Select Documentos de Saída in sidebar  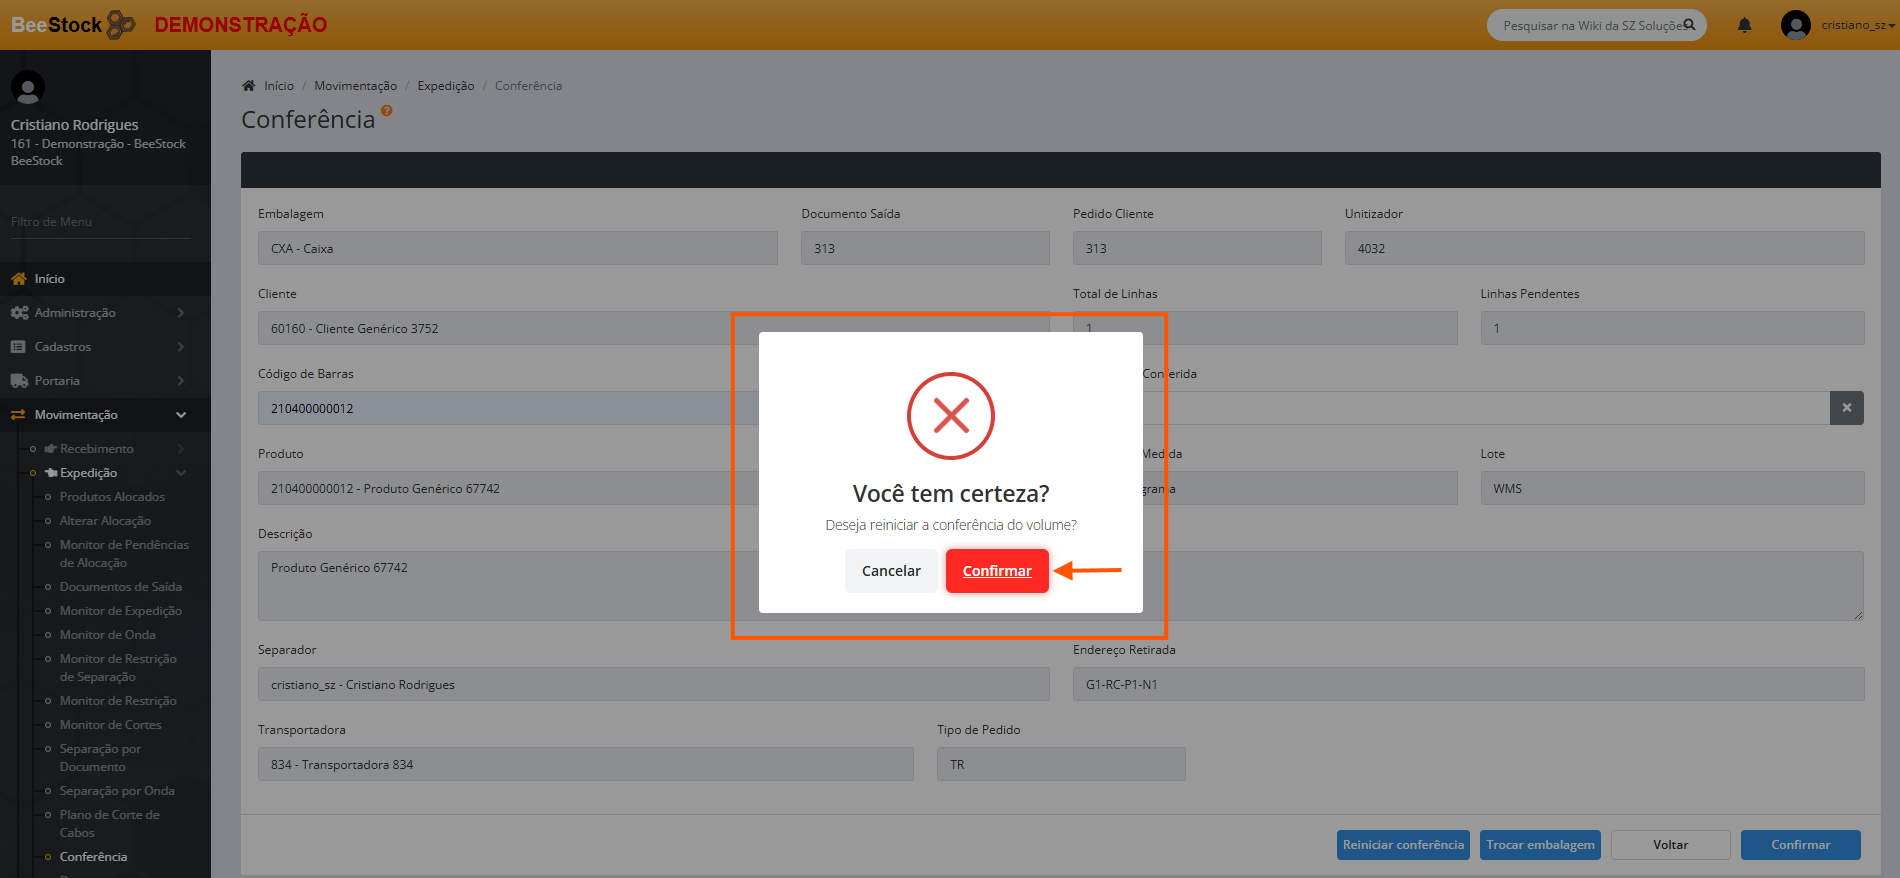pyautogui.click(x=120, y=587)
